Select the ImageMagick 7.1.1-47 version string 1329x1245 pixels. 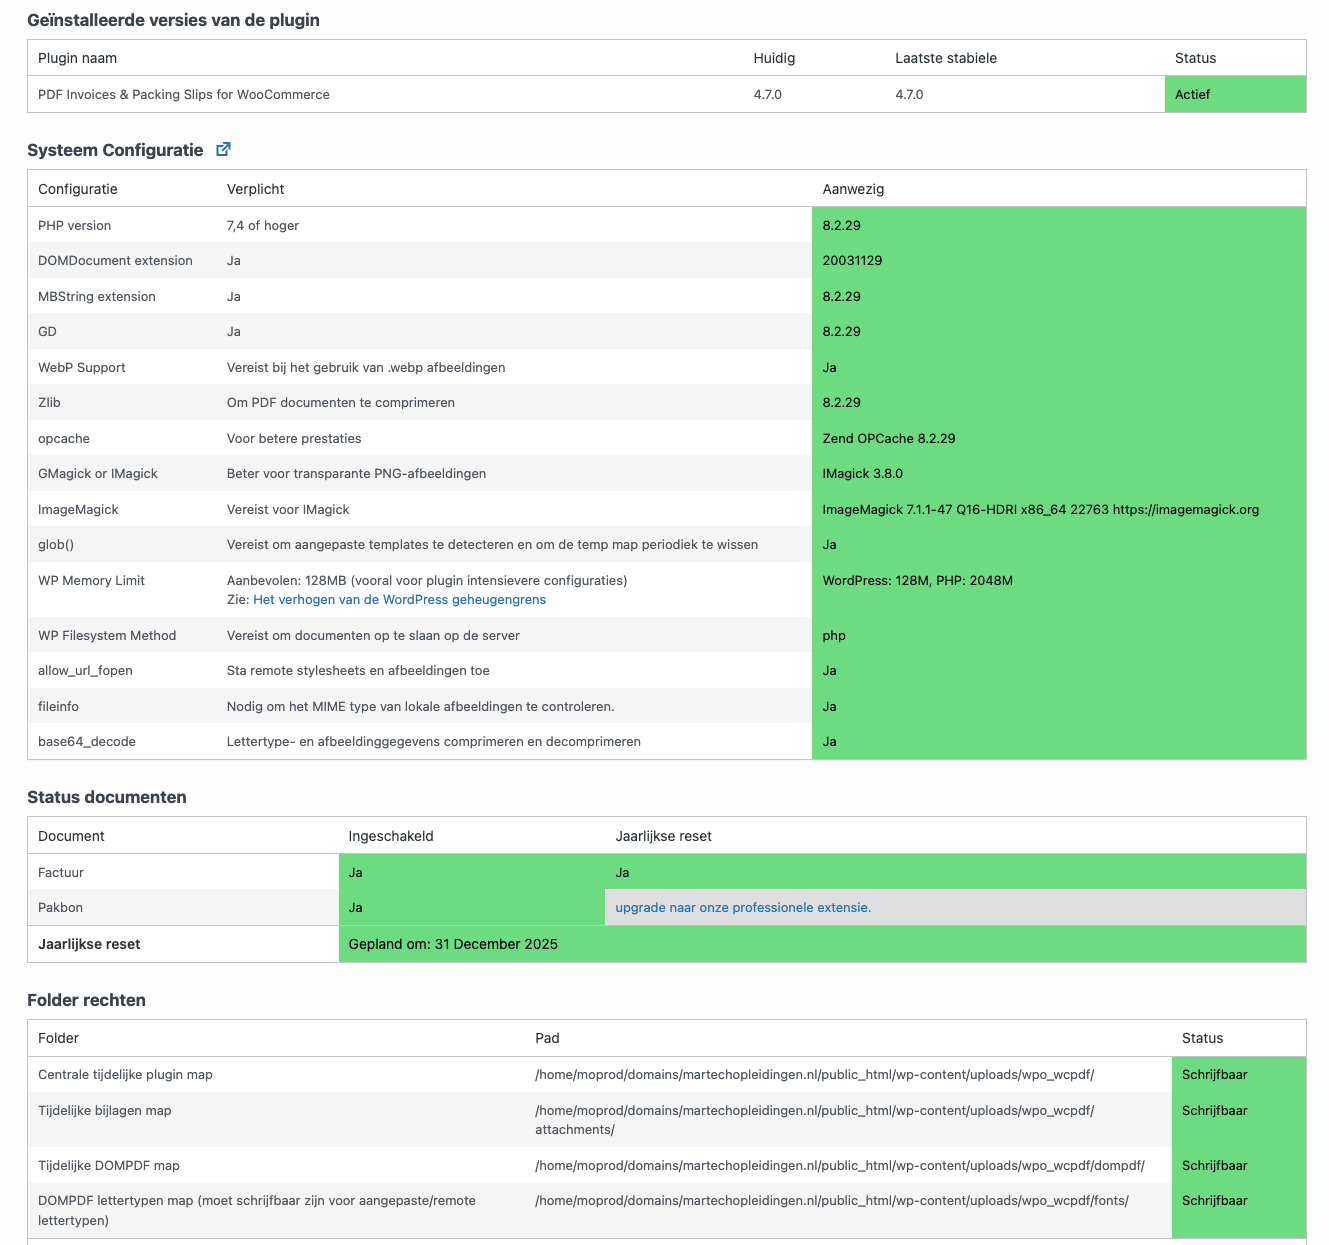[1041, 510]
